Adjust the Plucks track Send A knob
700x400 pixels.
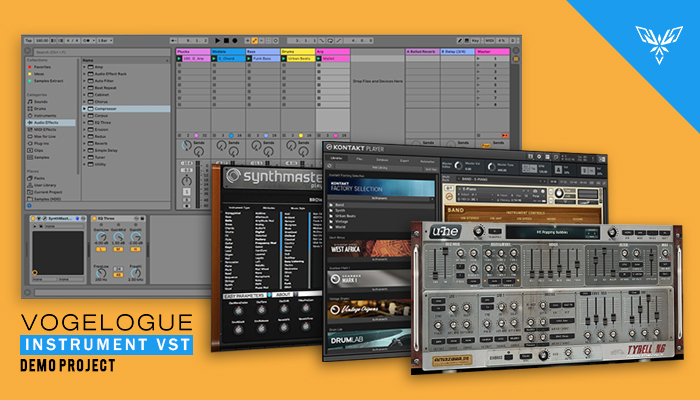(x=187, y=145)
